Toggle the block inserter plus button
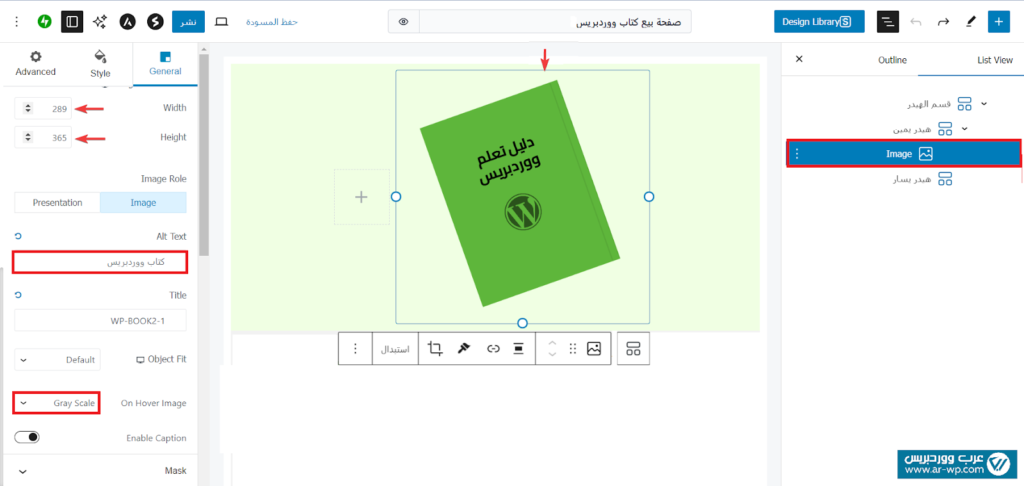The image size is (1024, 486). tap(998, 21)
